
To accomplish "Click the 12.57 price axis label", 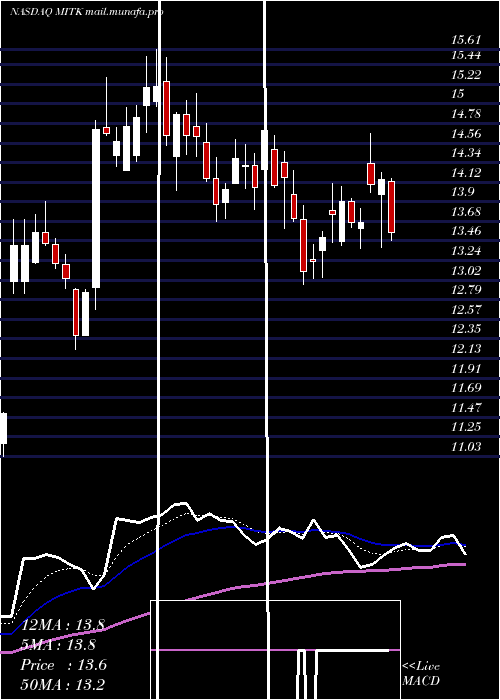I will tap(466, 309).
